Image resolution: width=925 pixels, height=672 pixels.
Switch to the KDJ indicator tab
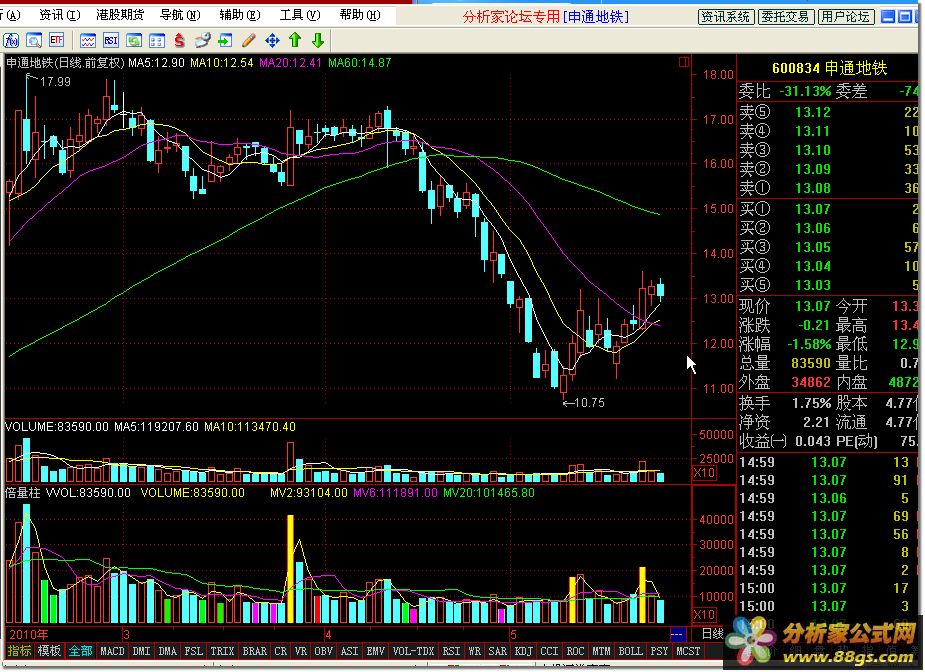523,651
